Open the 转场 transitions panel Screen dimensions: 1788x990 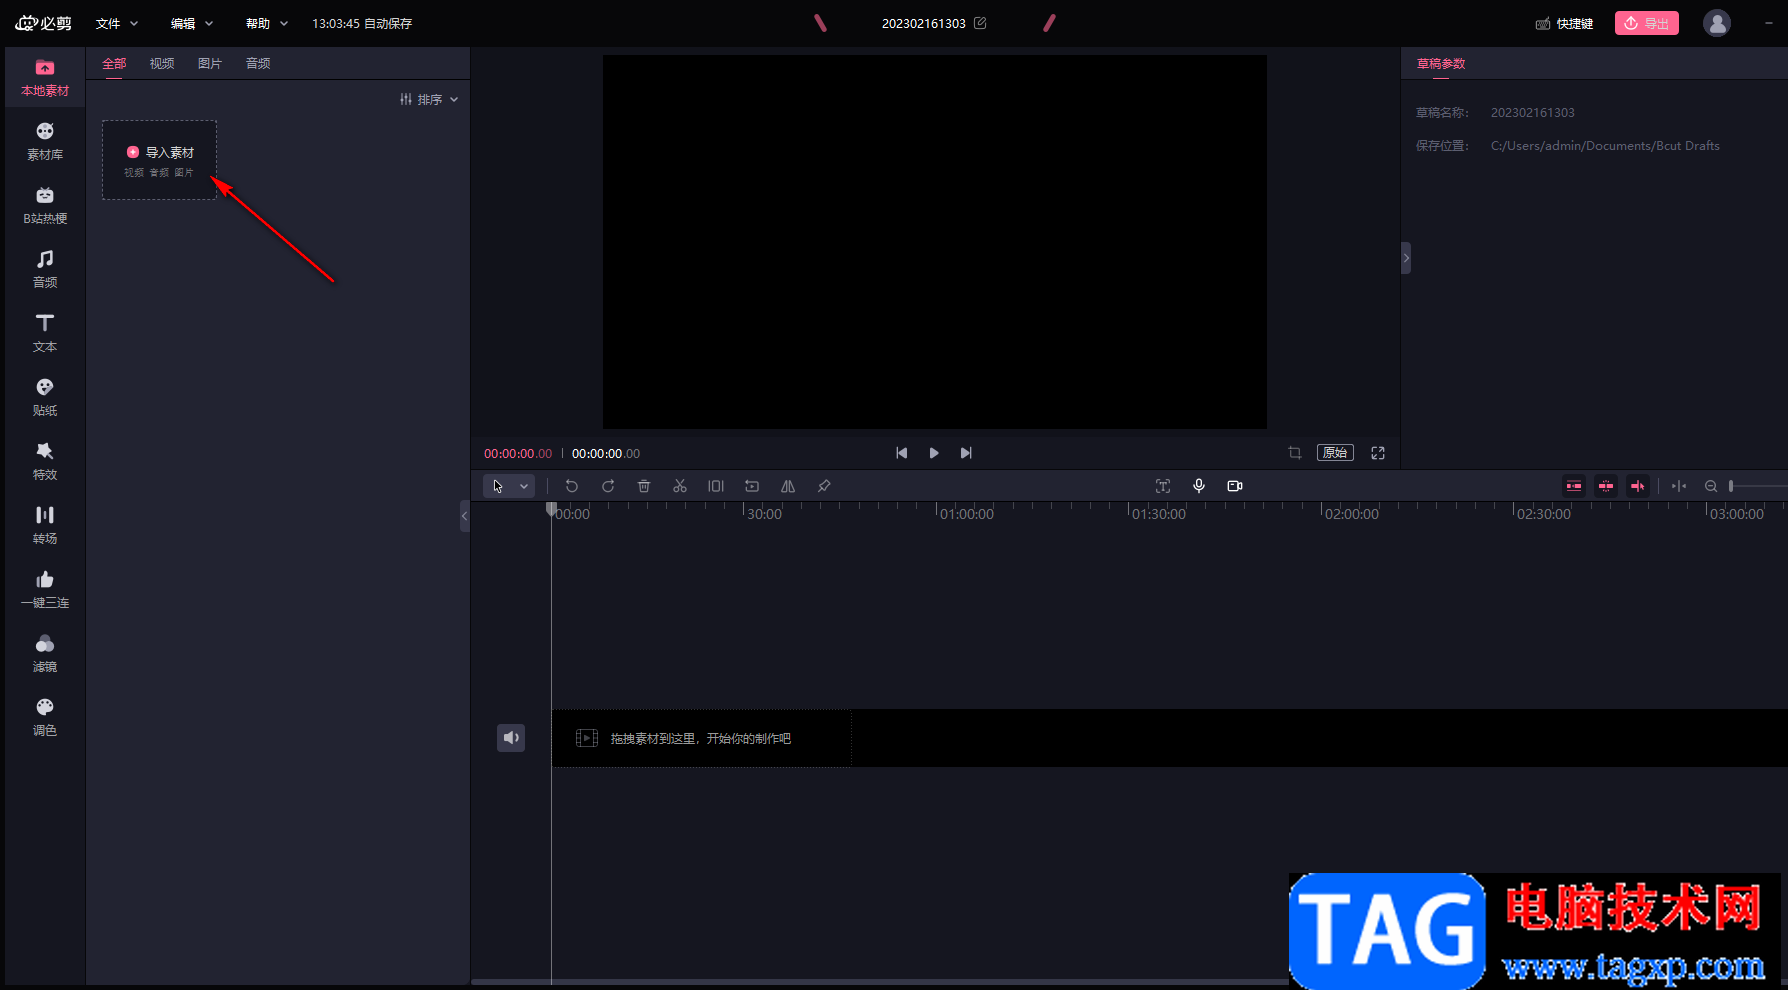[45, 526]
